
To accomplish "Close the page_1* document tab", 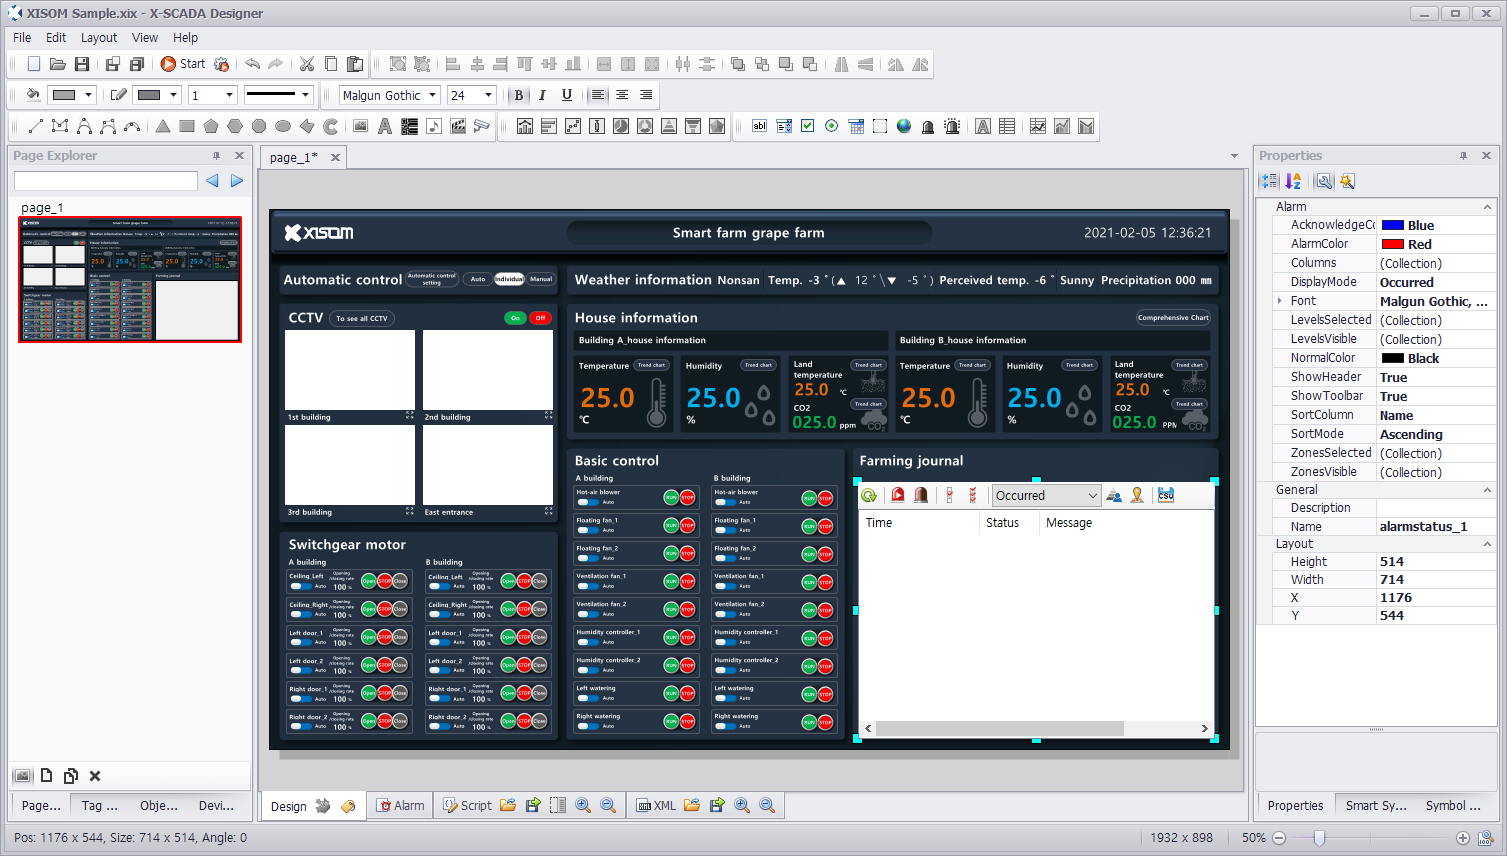I will (335, 157).
